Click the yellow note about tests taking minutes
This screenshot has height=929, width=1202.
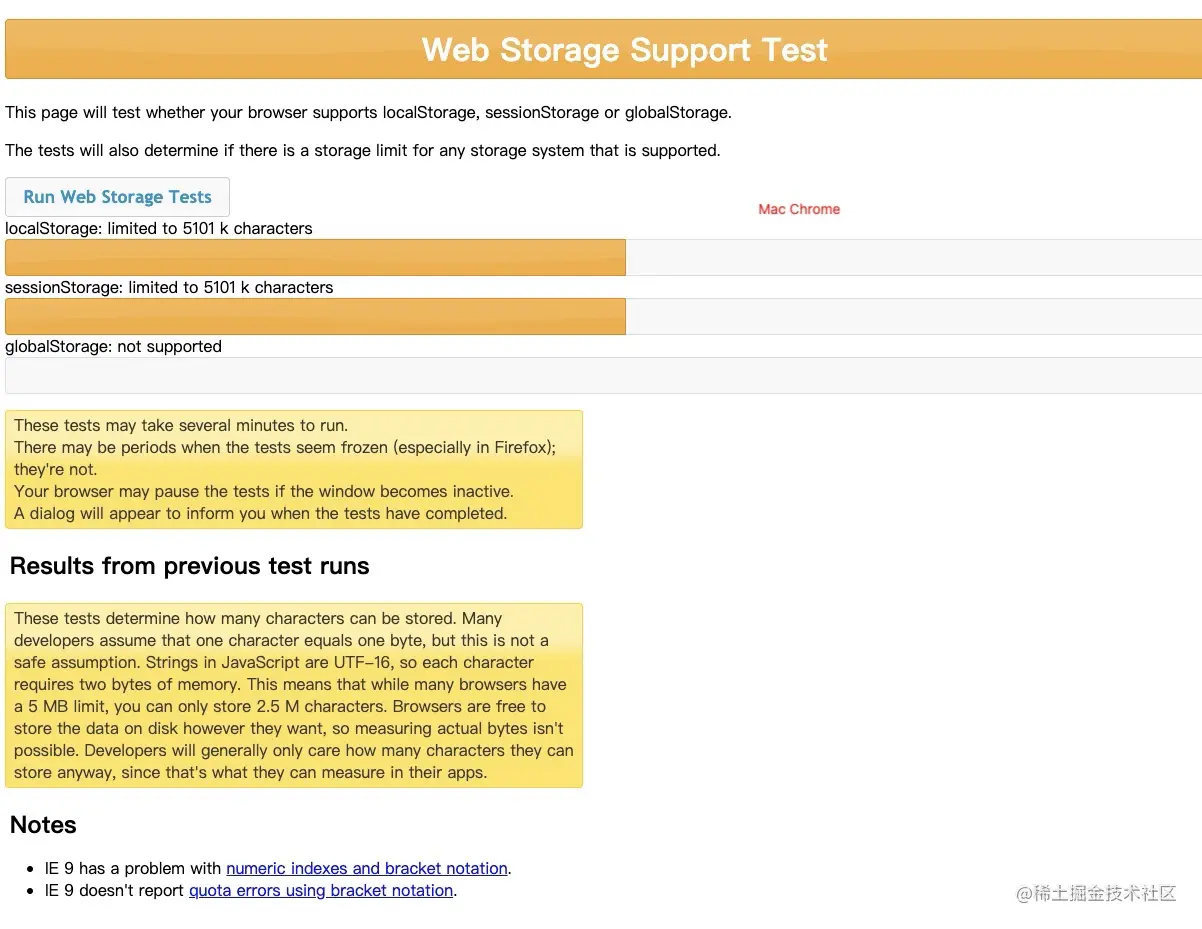click(x=293, y=469)
